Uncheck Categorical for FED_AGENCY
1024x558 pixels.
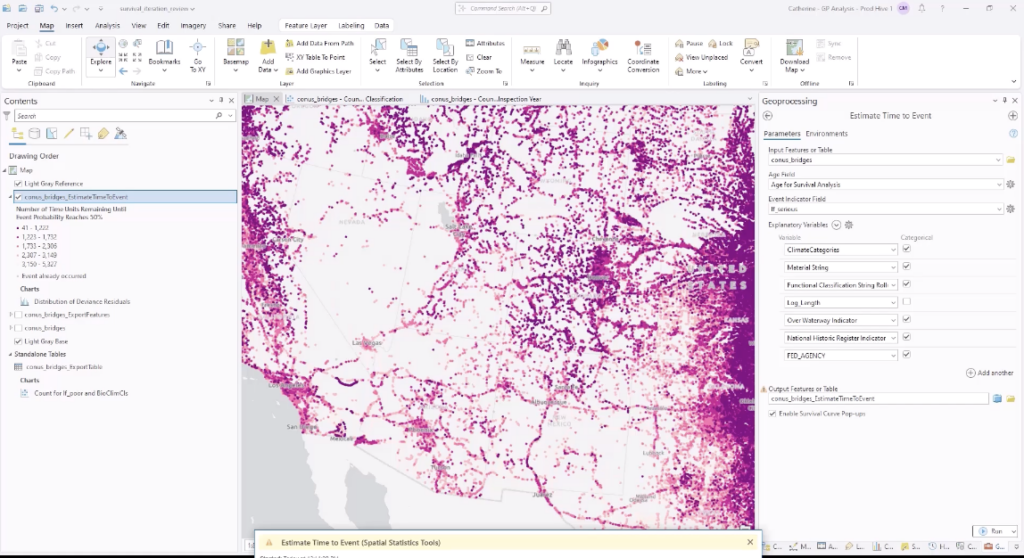[x=906, y=355]
